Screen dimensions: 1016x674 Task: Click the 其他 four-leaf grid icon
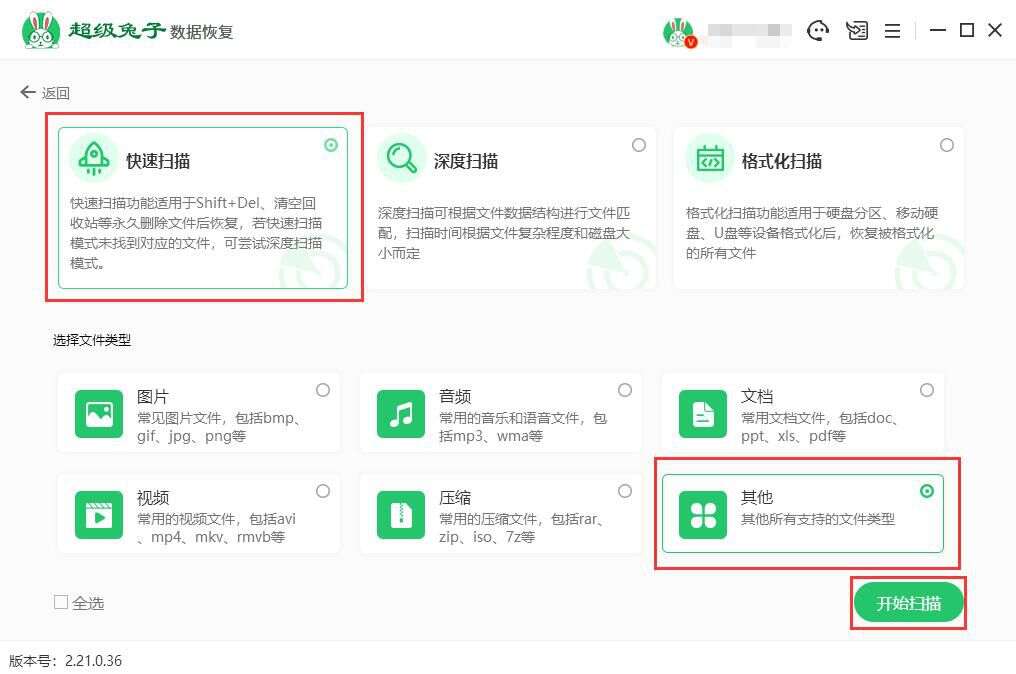(x=703, y=515)
